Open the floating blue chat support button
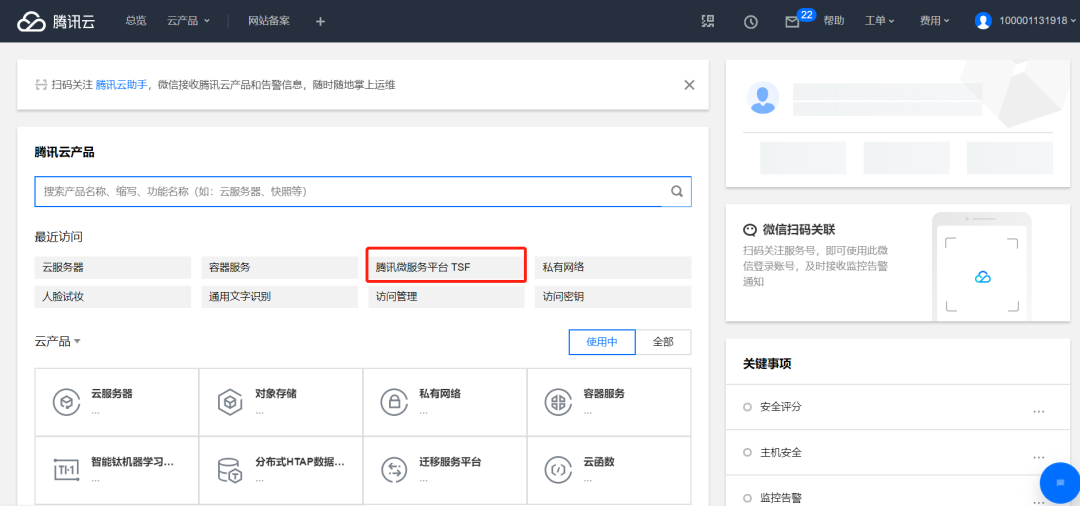 pos(1061,483)
